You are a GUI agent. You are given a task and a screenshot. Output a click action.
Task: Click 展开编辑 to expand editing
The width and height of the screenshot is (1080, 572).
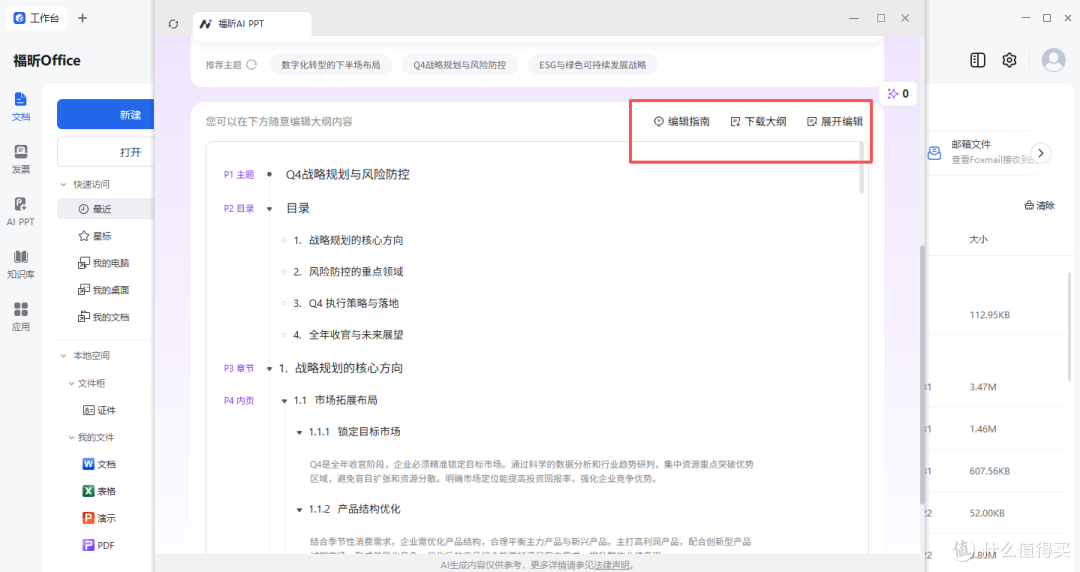(x=834, y=121)
